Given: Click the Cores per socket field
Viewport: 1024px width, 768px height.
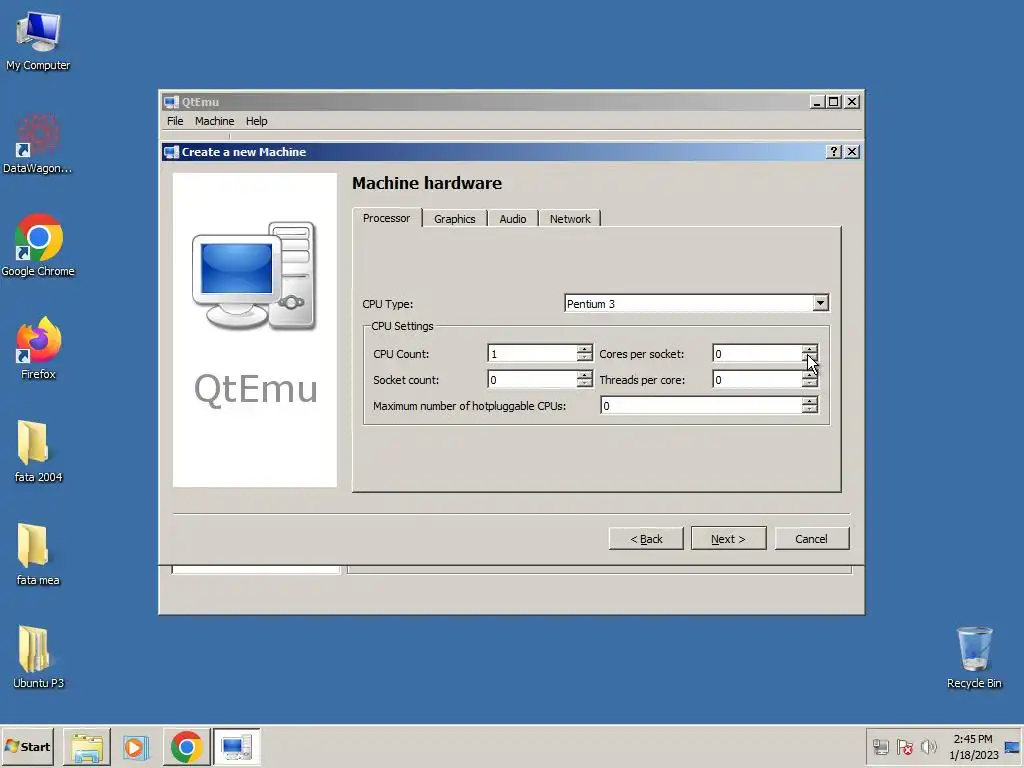Looking at the screenshot, I should pyautogui.click(x=758, y=353).
